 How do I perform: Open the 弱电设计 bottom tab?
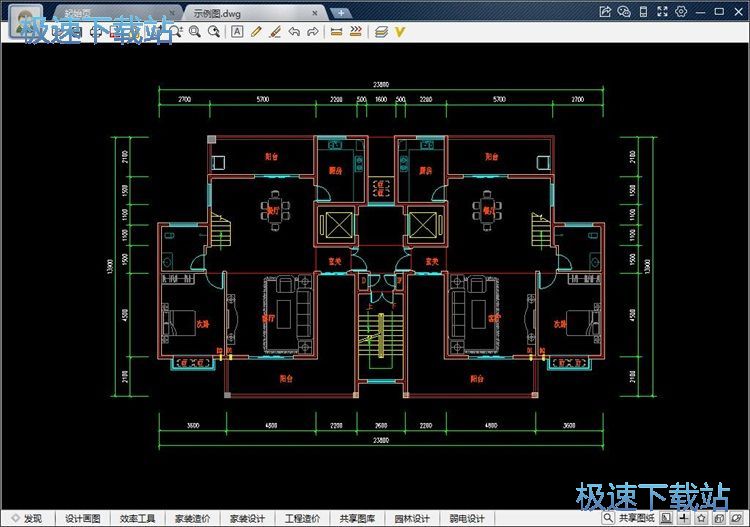467,518
